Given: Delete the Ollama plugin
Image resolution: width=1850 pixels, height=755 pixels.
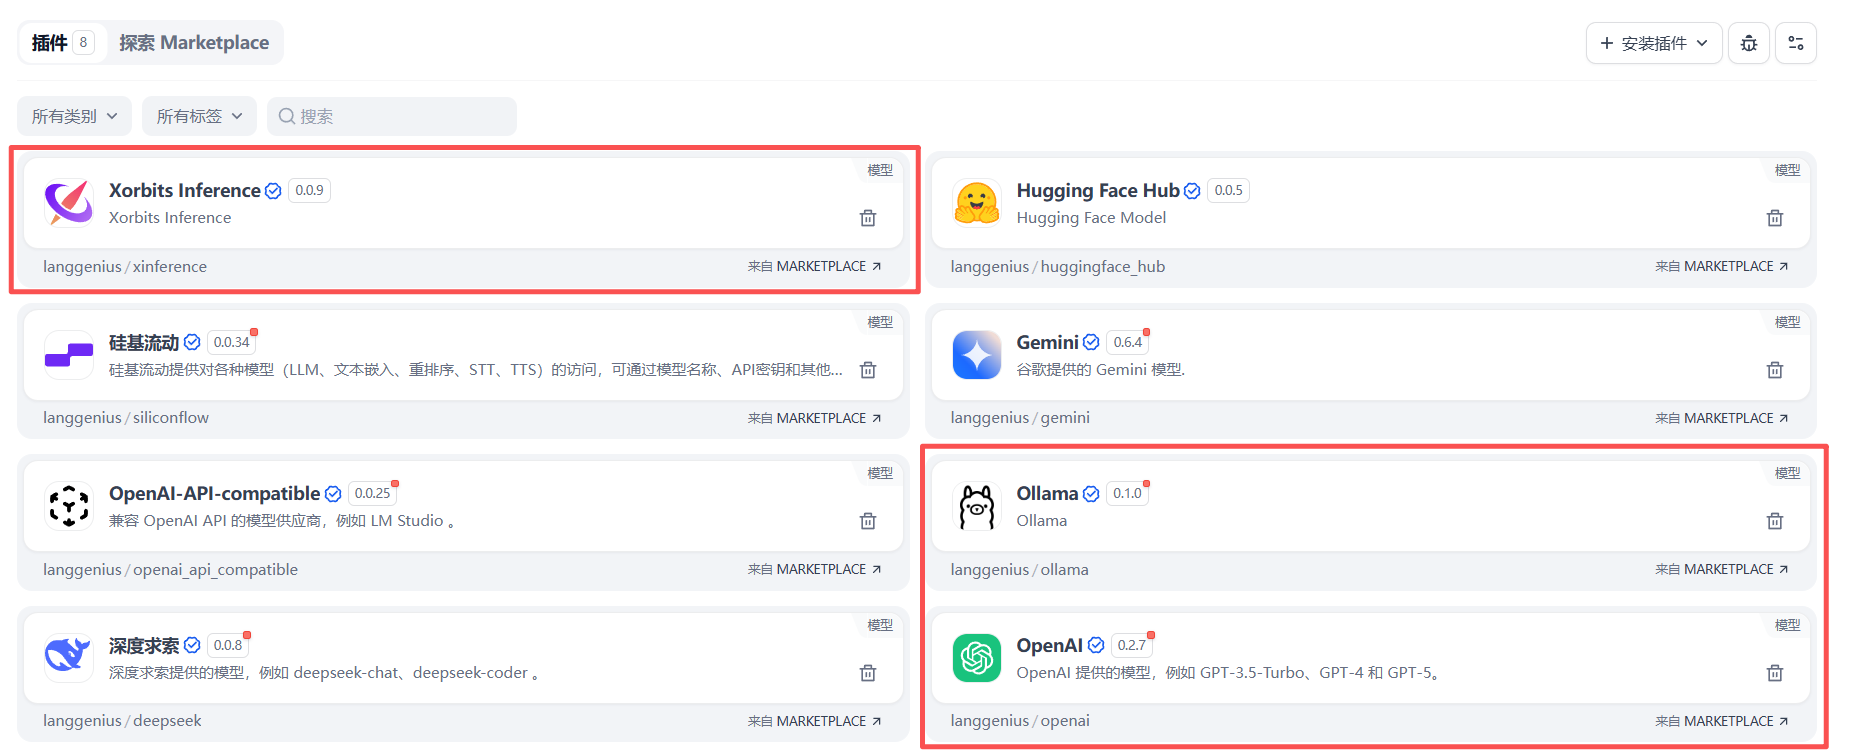Looking at the screenshot, I should pyautogui.click(x=1775, y=521).
